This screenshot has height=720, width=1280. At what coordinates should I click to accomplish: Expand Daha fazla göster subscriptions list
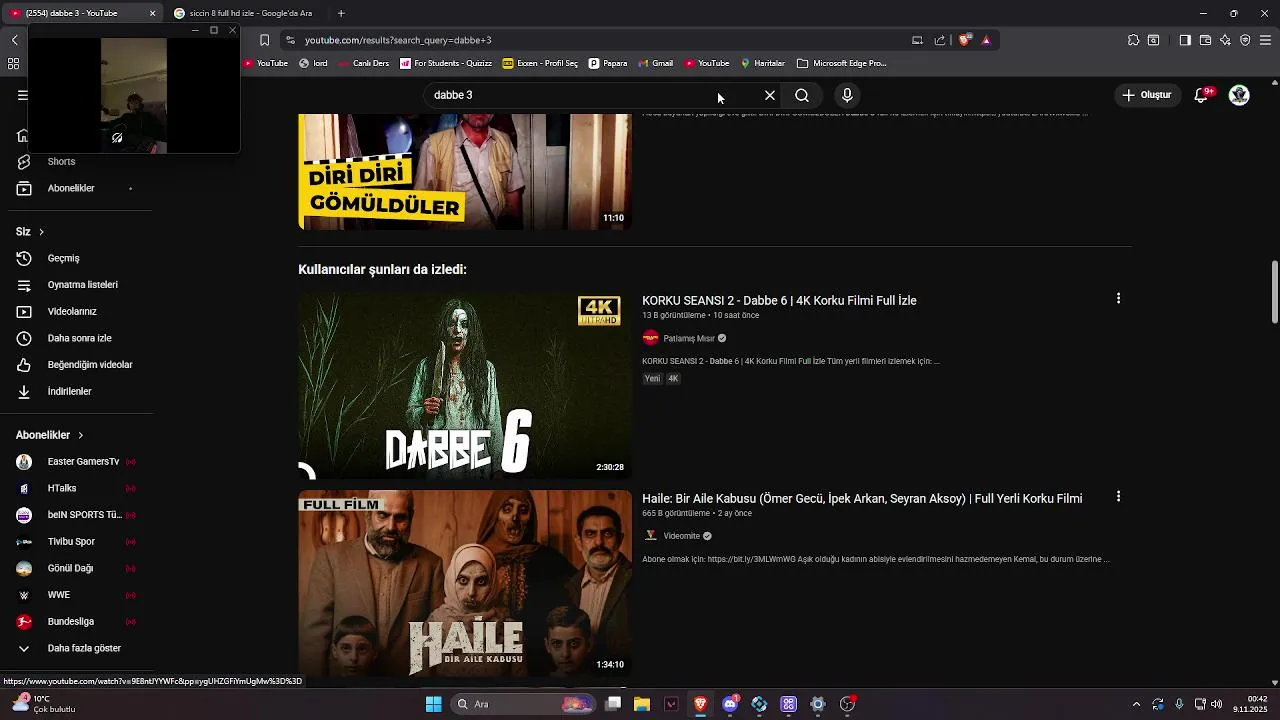[x=84, y=648]
